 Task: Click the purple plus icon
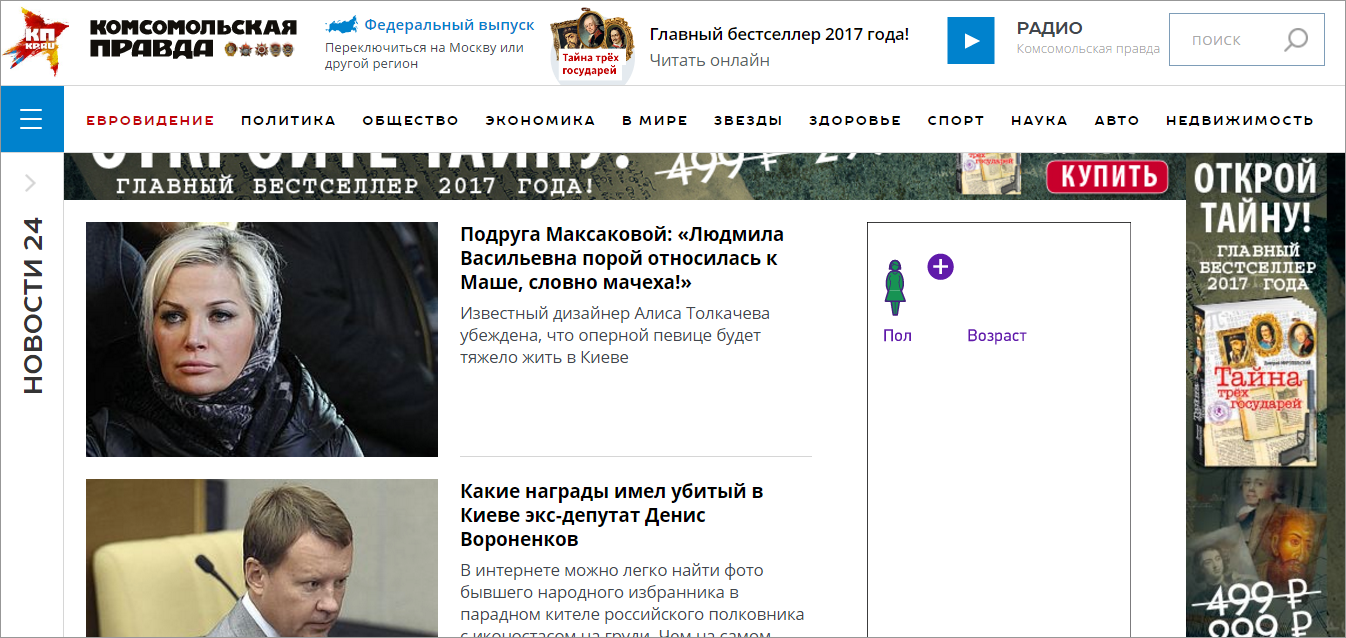940,267
